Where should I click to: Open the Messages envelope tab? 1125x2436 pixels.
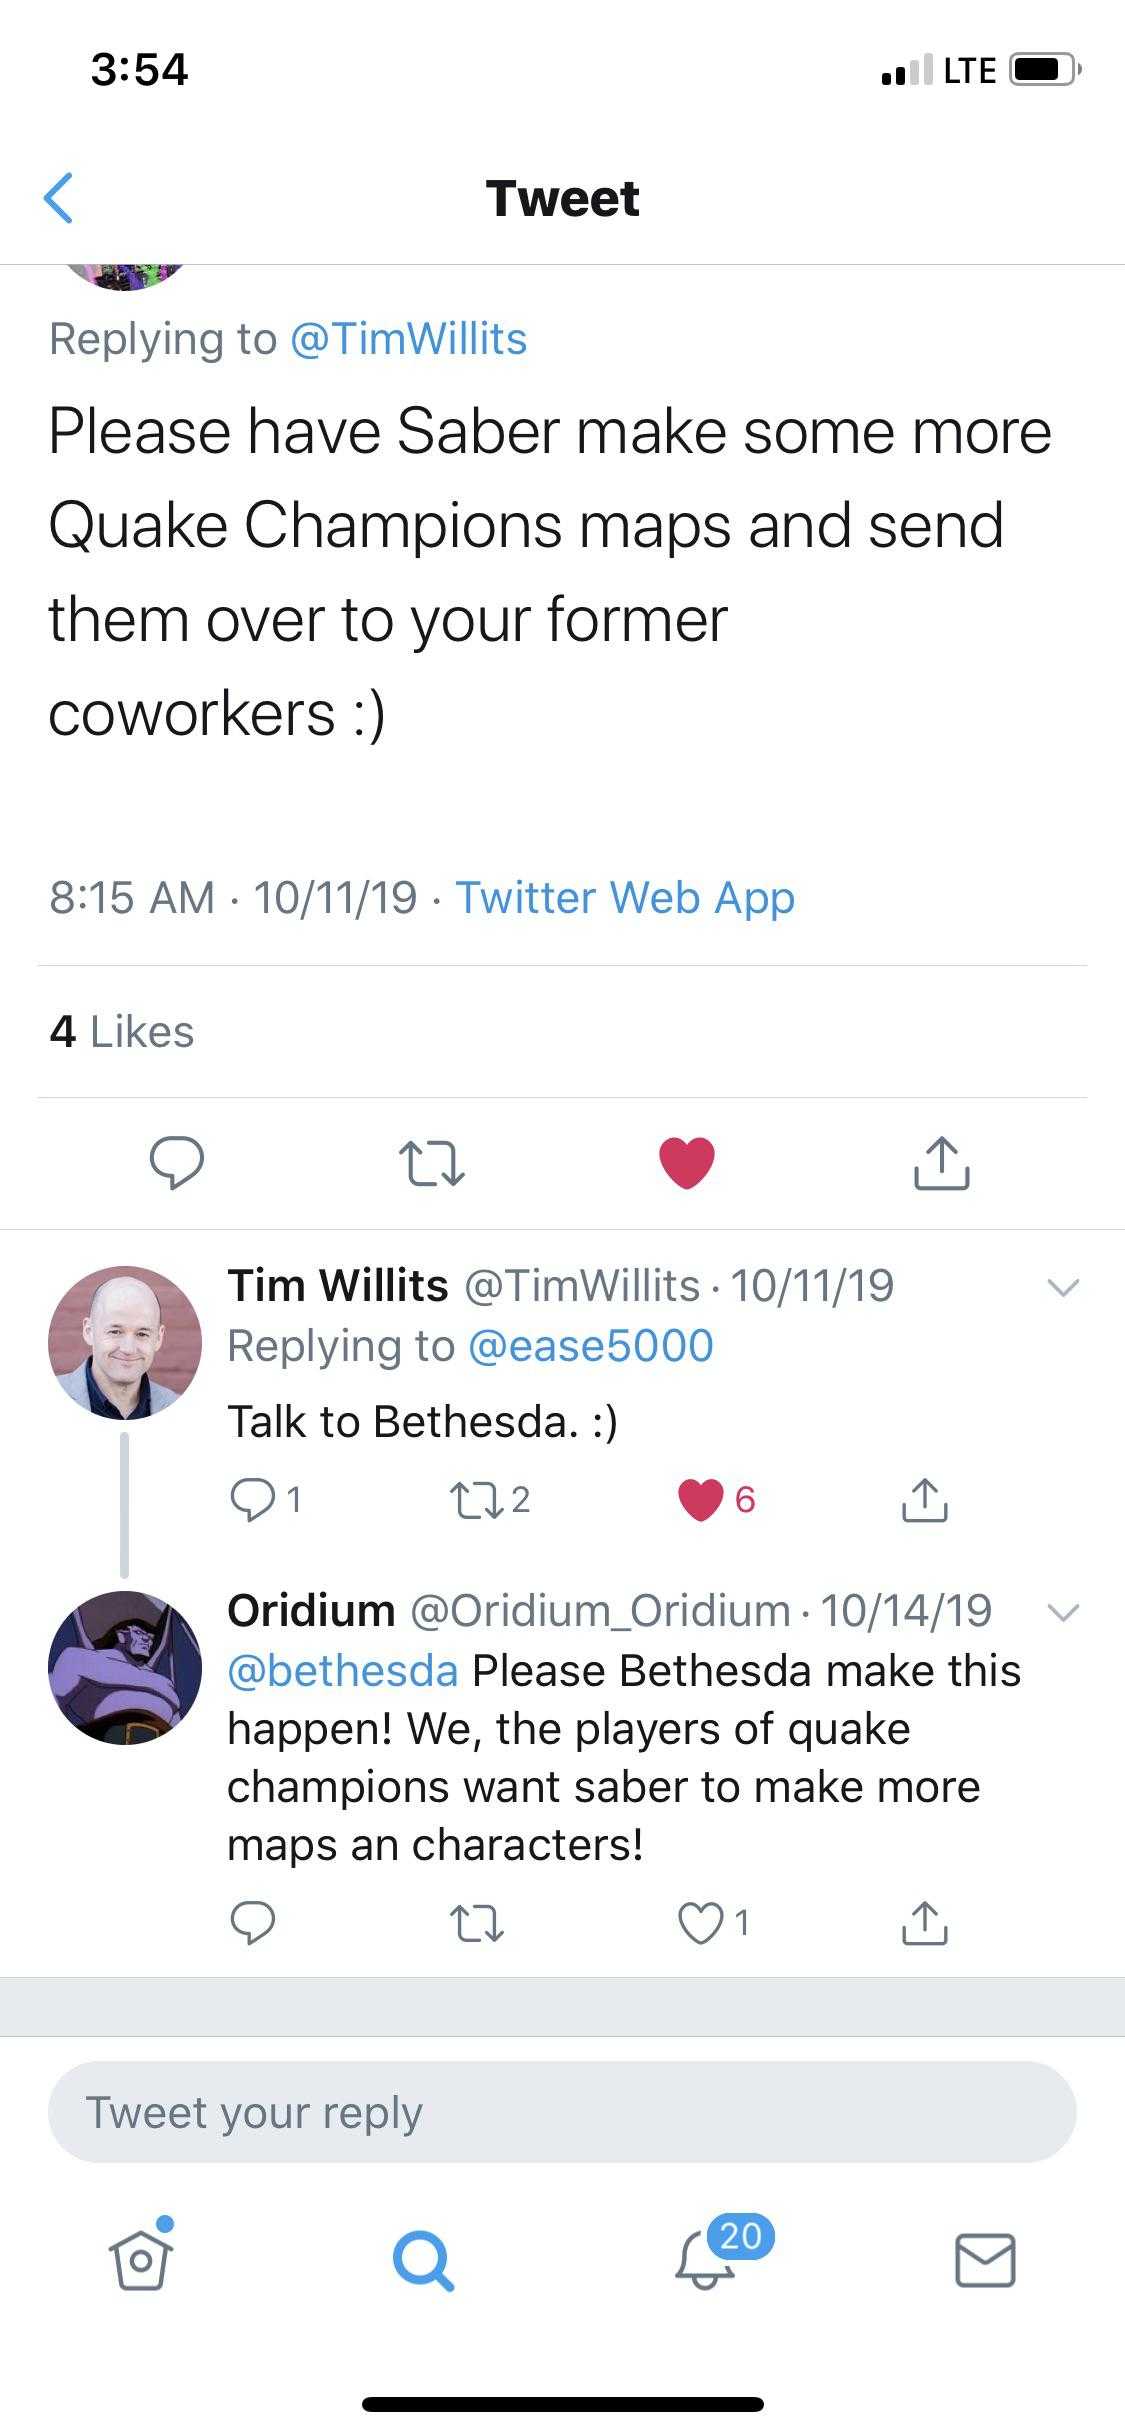tap(986, 2260)
